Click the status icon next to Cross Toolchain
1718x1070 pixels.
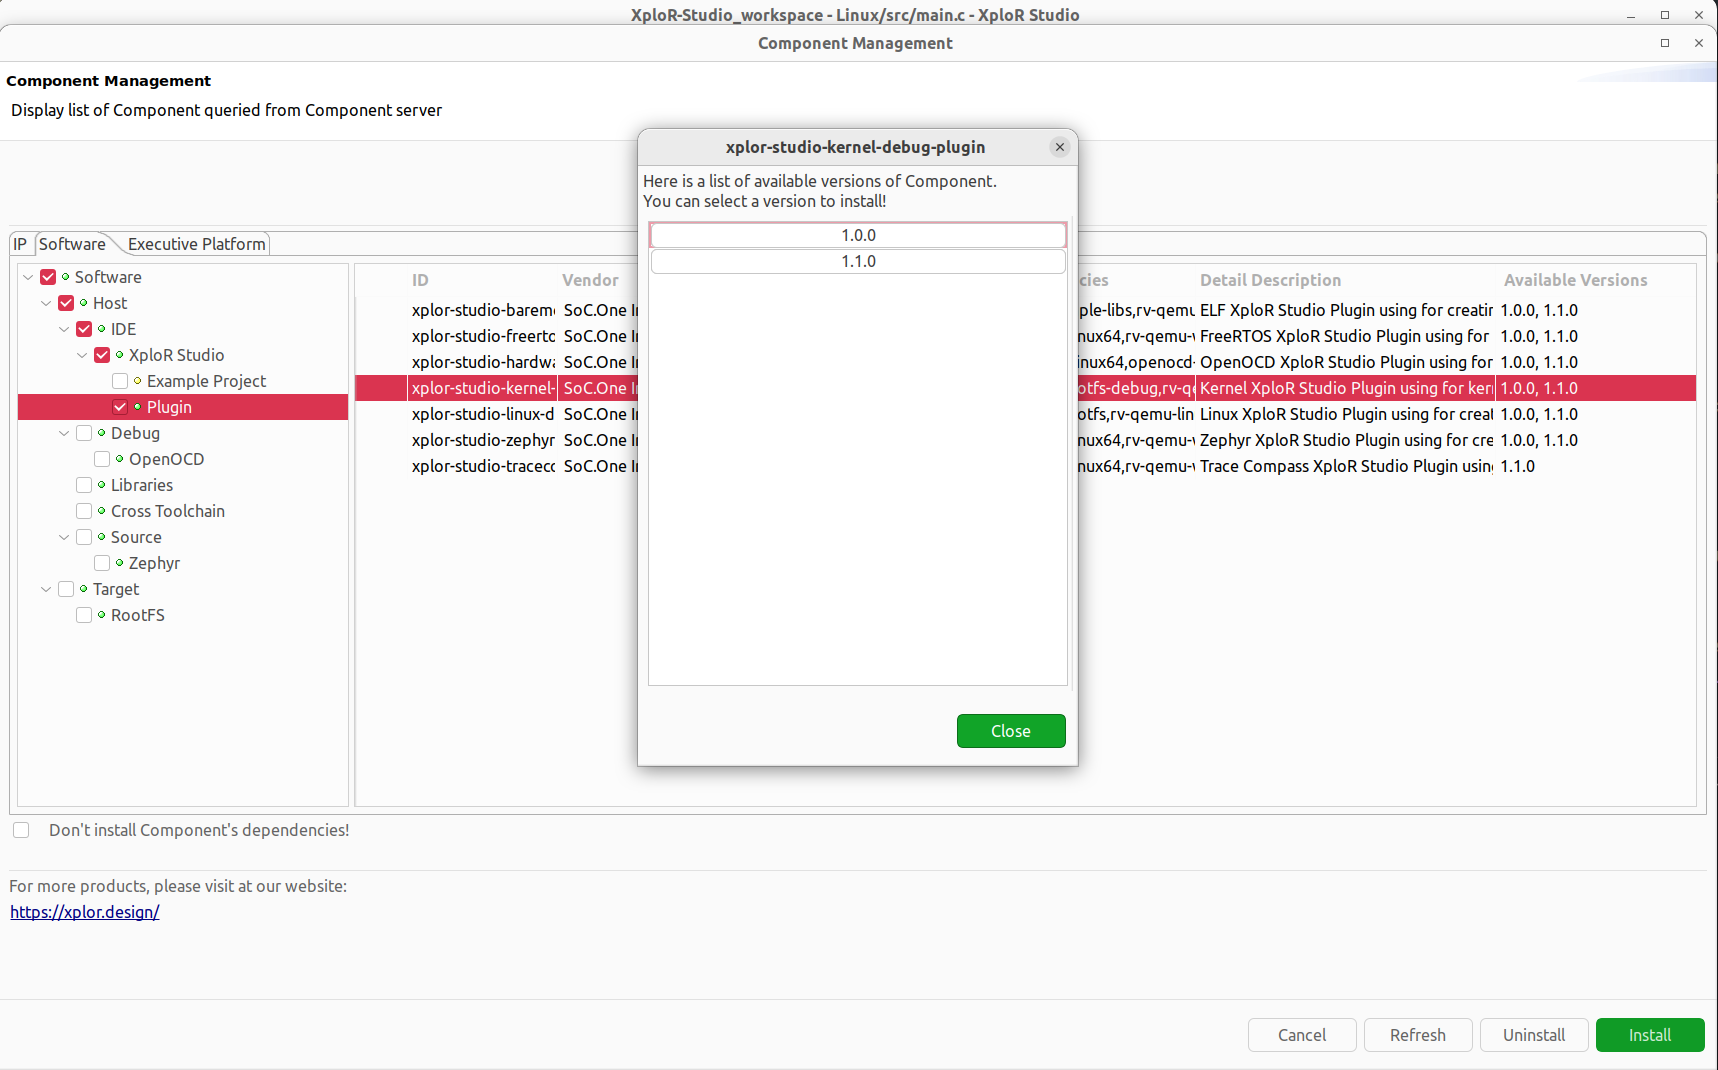pos(102,511)
